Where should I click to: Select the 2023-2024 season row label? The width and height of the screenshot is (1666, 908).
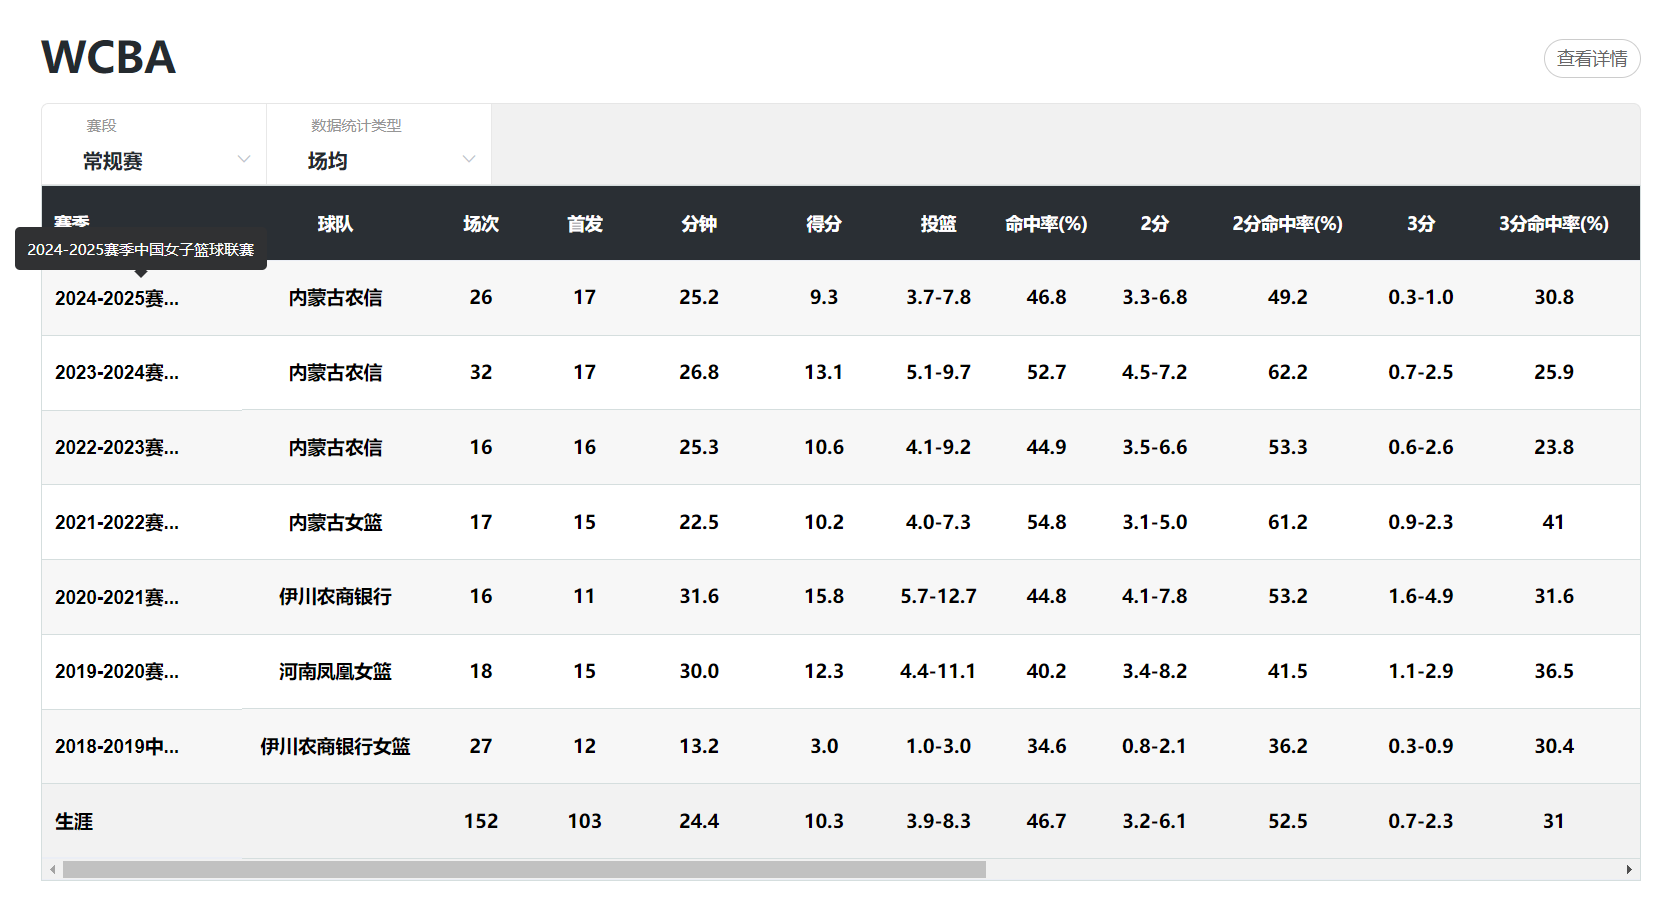click(x=117, y=373)
